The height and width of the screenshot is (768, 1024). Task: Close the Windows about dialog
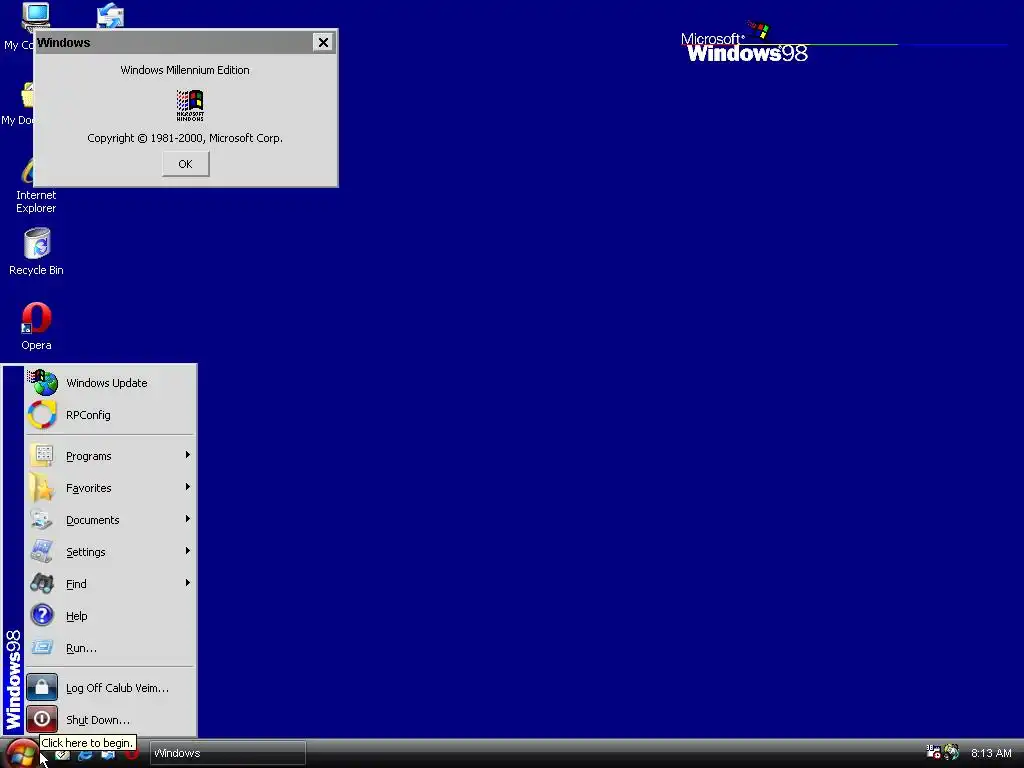(x=323, y=42)
